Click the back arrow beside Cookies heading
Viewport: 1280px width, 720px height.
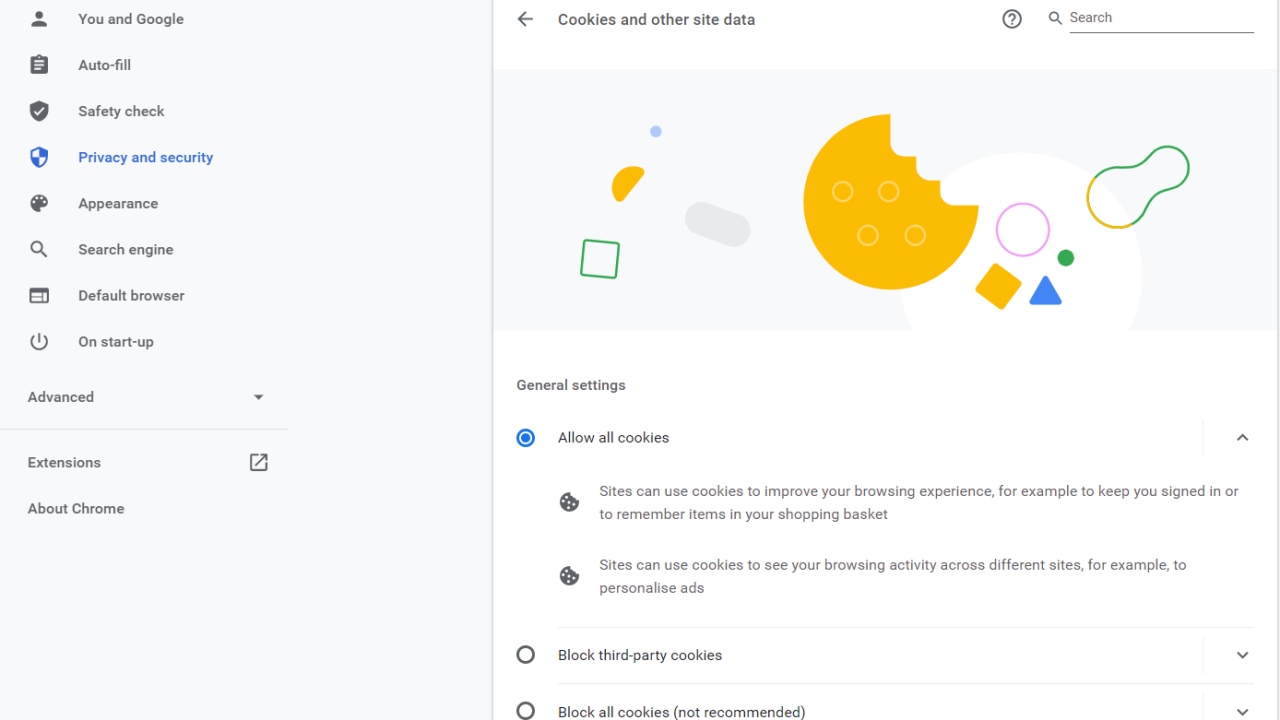(x=525, y=19)
